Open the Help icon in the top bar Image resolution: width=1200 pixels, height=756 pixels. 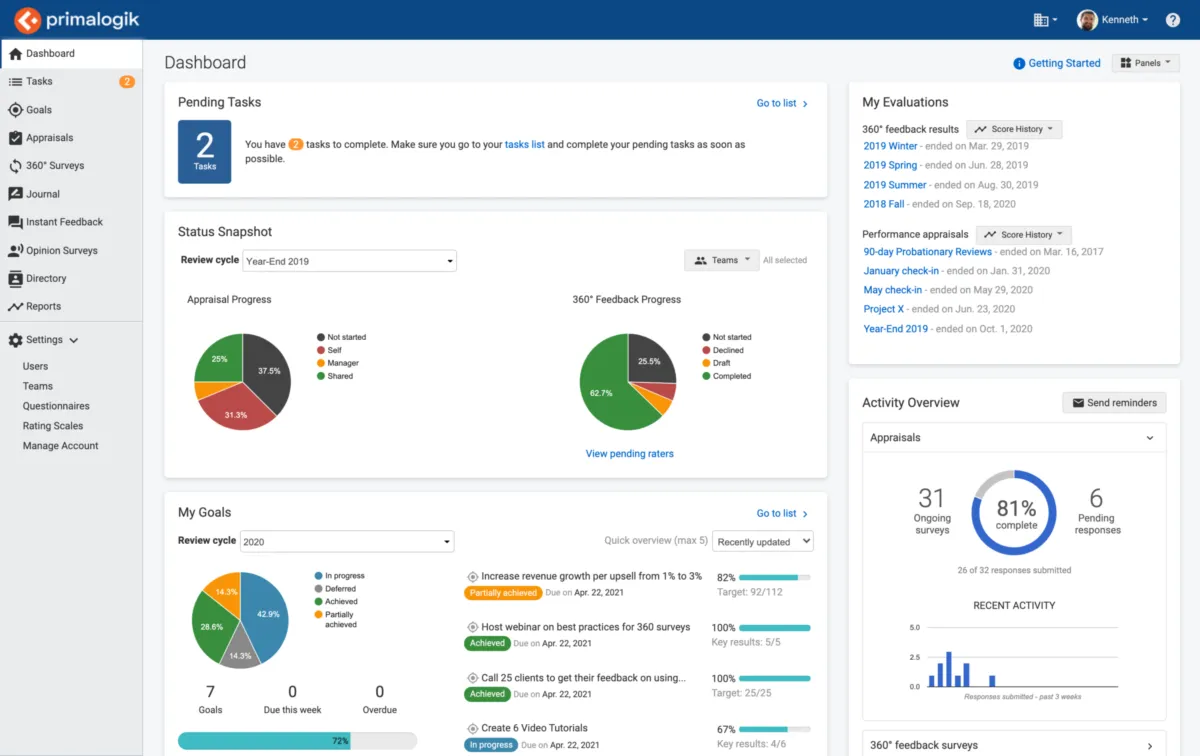pyautogui.click(x=1172, y=19)
